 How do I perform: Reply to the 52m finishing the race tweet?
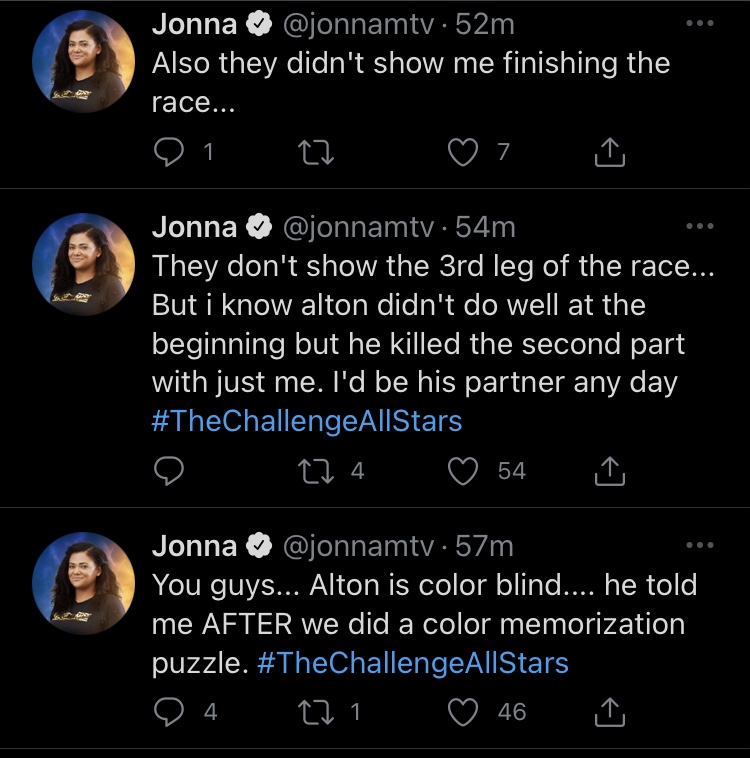tap(169, 152)
